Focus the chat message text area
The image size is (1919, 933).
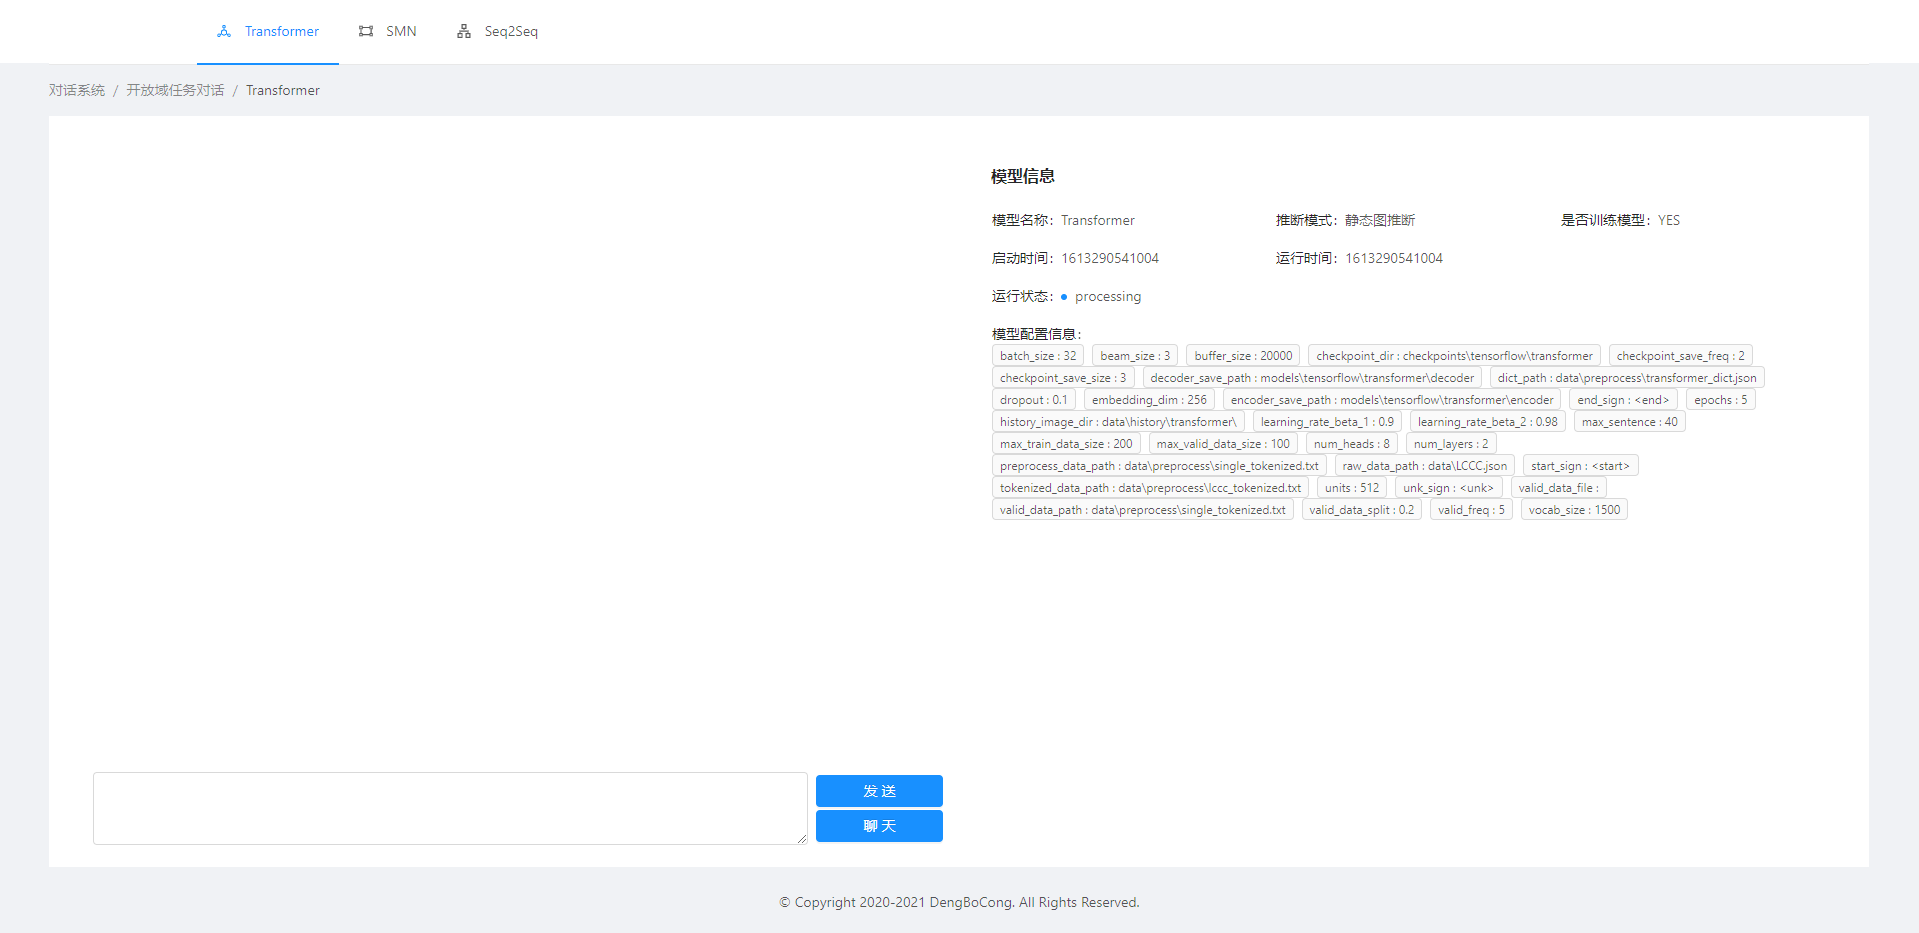tap(450, 808)
